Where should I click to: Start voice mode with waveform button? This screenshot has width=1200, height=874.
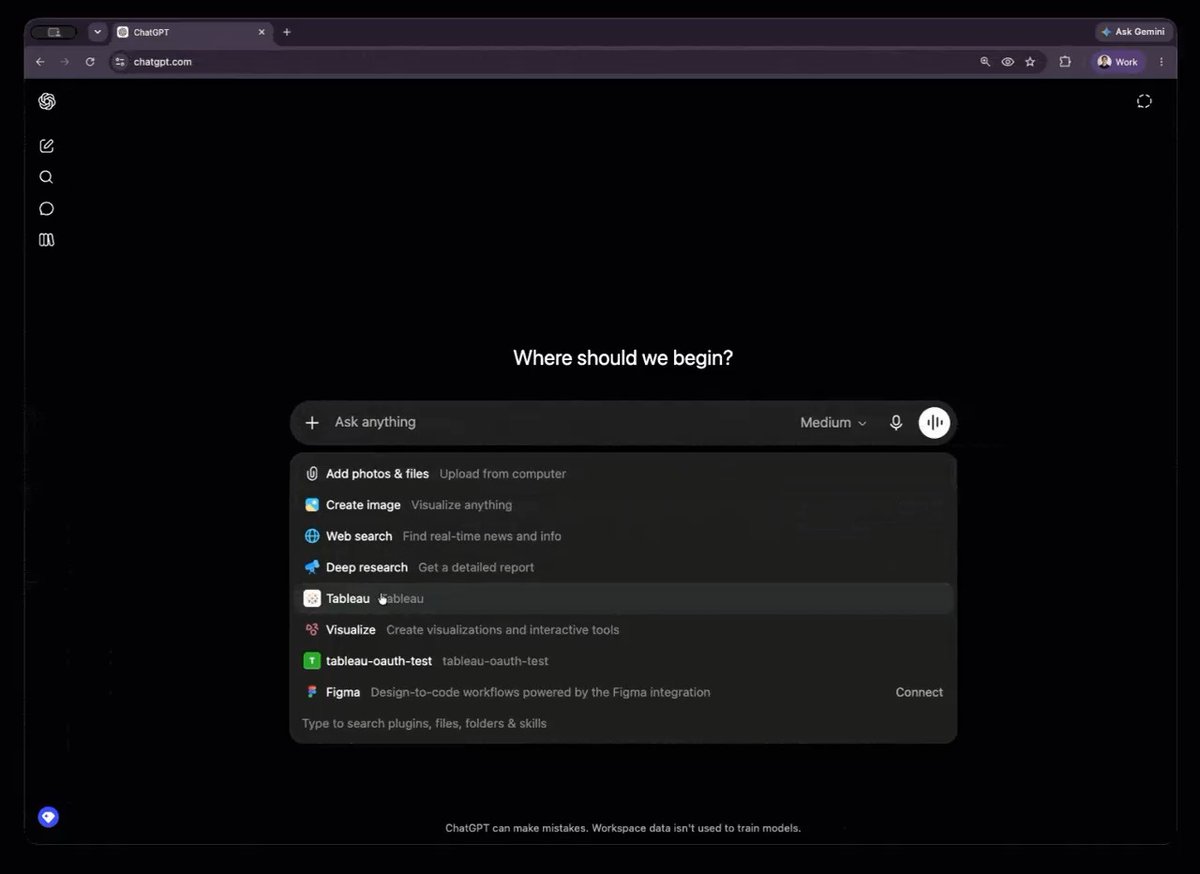(934, 423)
